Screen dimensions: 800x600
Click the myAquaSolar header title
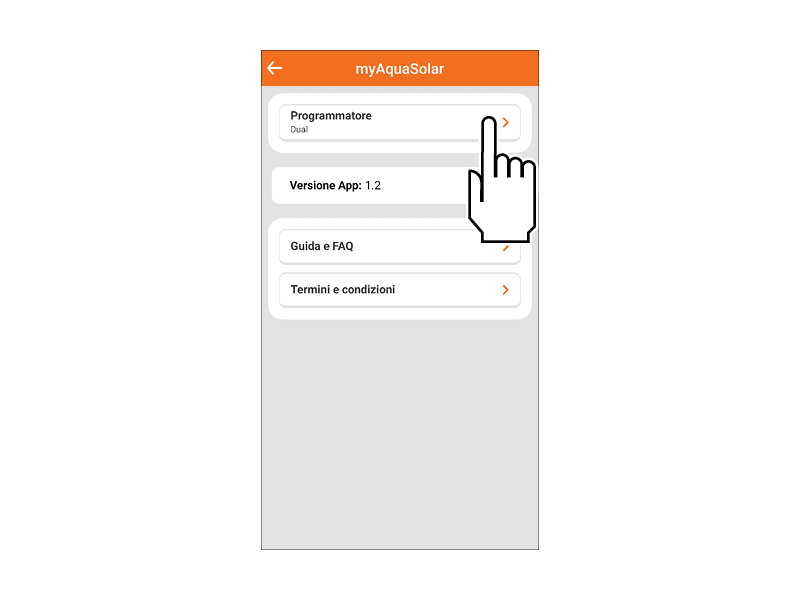point(399,69)
